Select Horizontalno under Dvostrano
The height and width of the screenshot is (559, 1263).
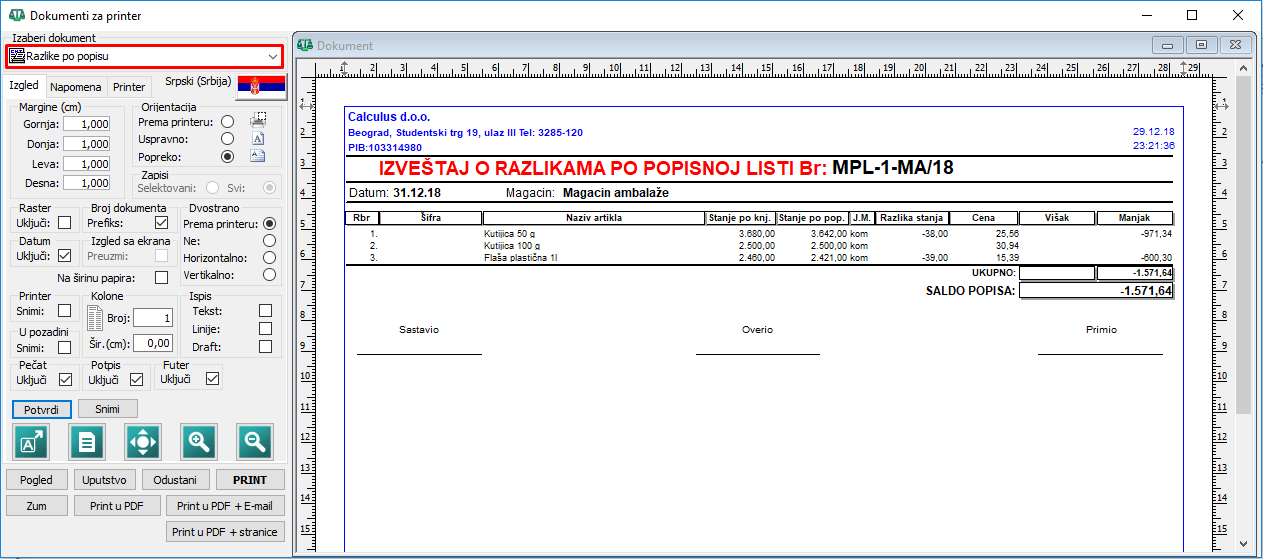pyautogui.click(x=268, y=257)
